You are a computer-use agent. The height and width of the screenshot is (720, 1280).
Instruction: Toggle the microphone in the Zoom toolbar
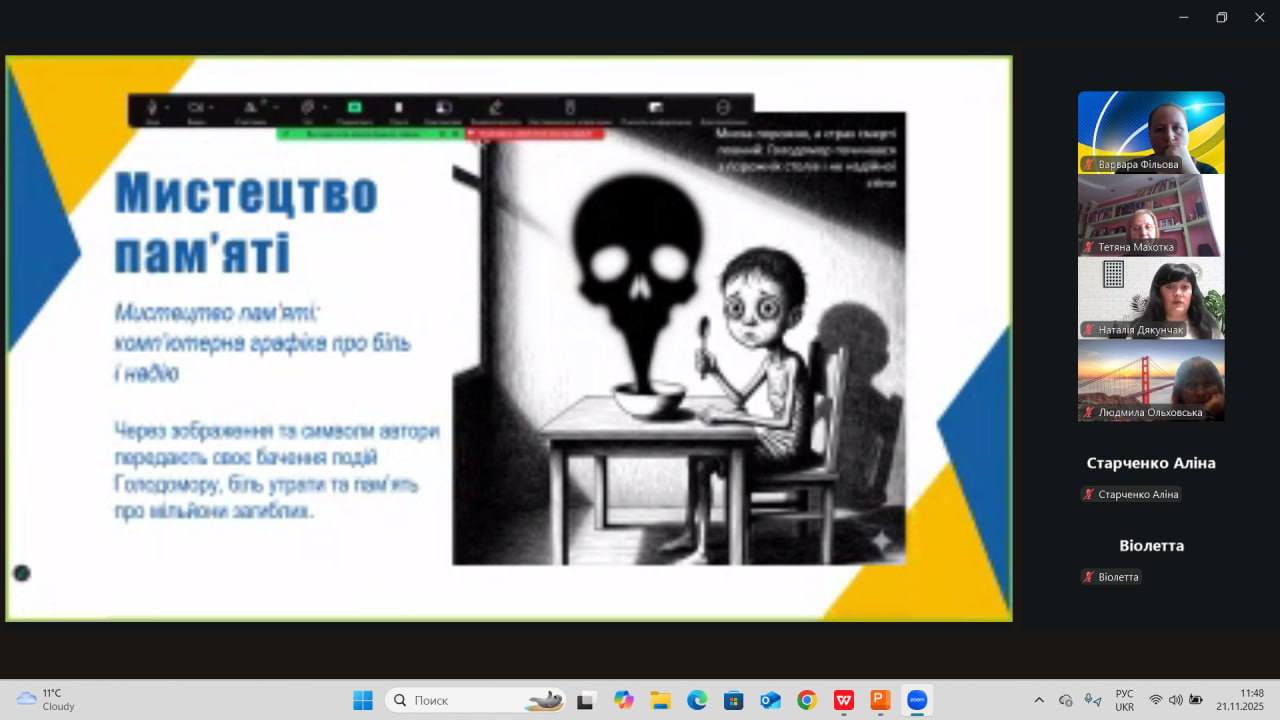[152, 107]
